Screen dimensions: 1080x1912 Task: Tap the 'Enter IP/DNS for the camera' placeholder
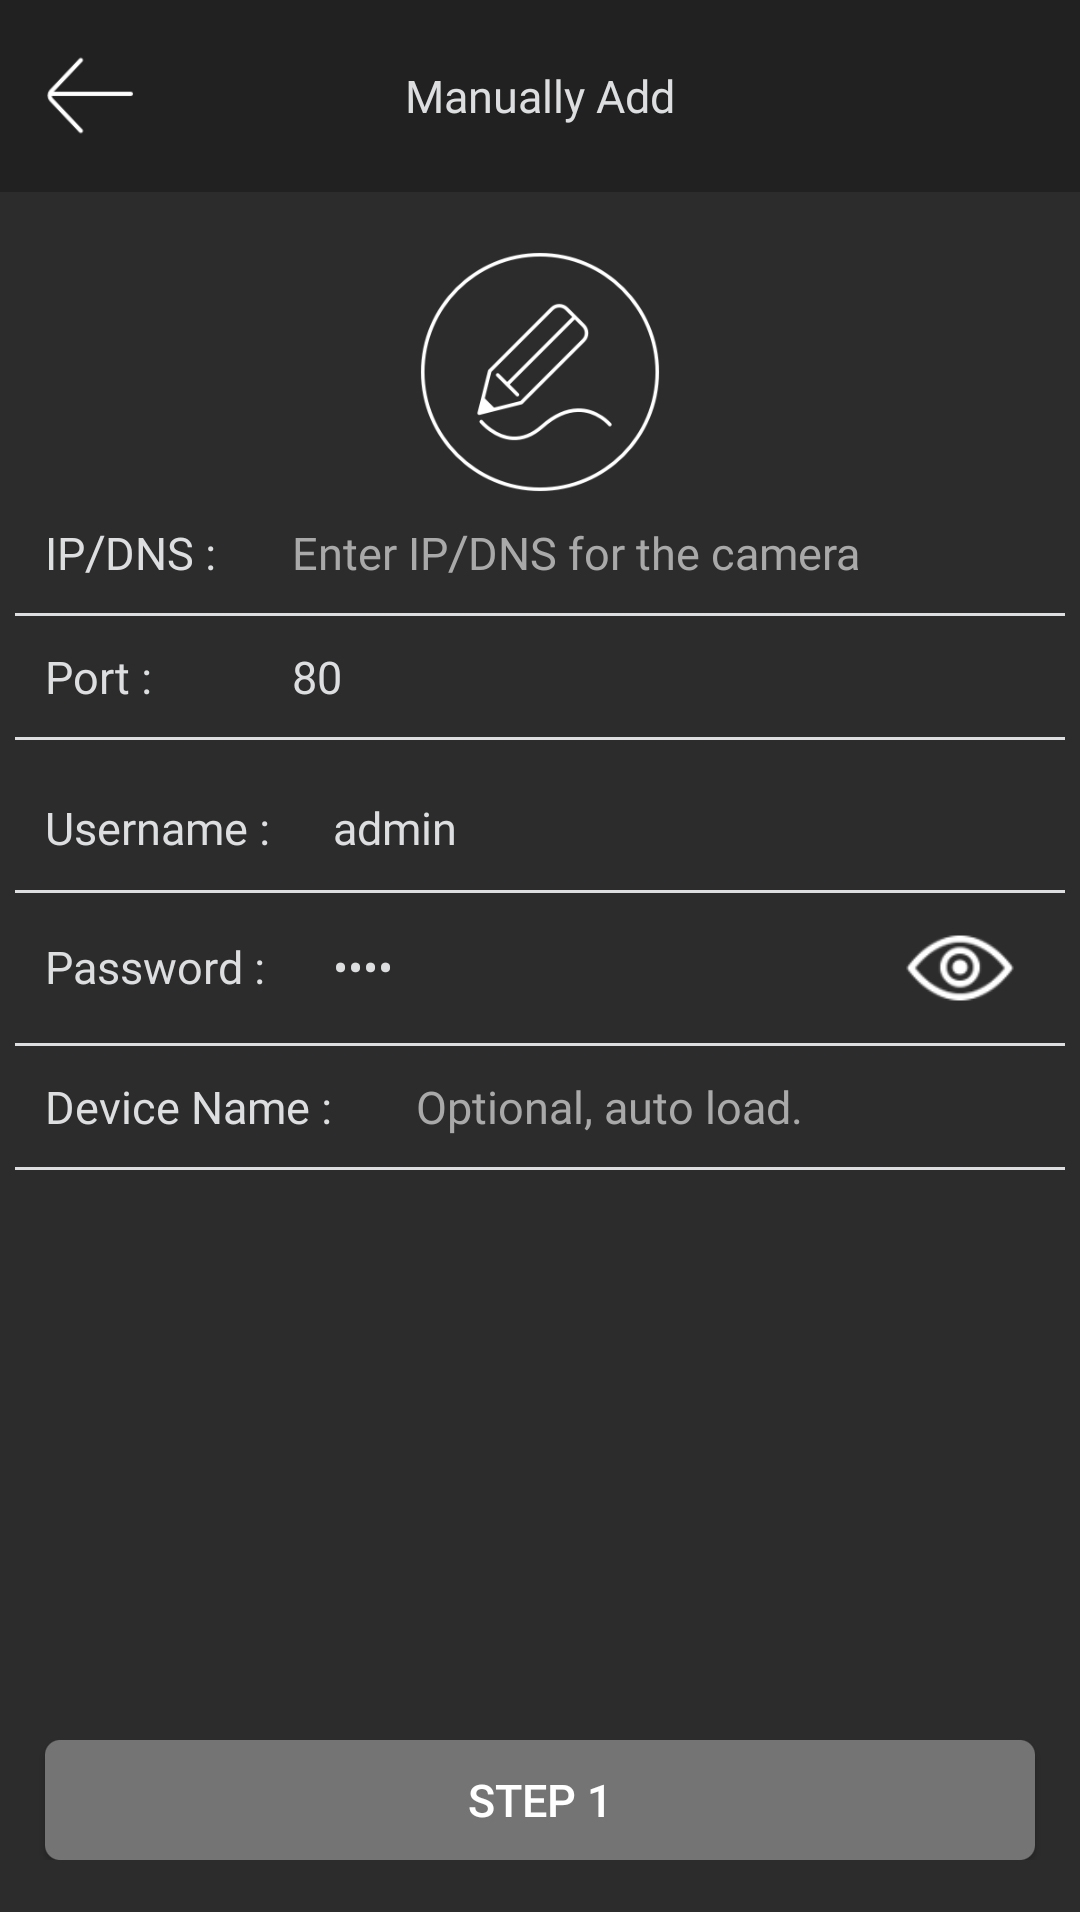point(576,554)
